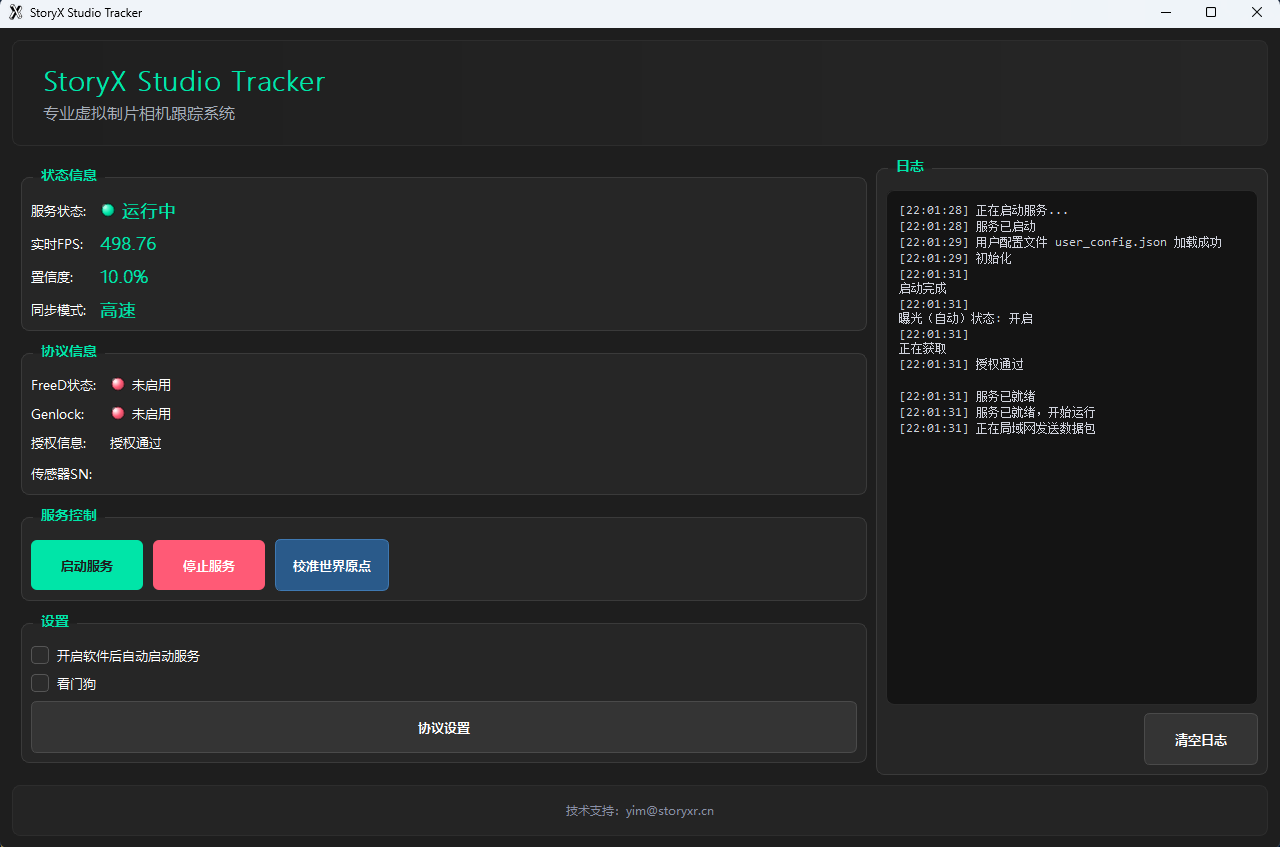Minimize the StoryX Studio Tracker window
Viewport: 1280px width, 847px height.
[1165, 13]
